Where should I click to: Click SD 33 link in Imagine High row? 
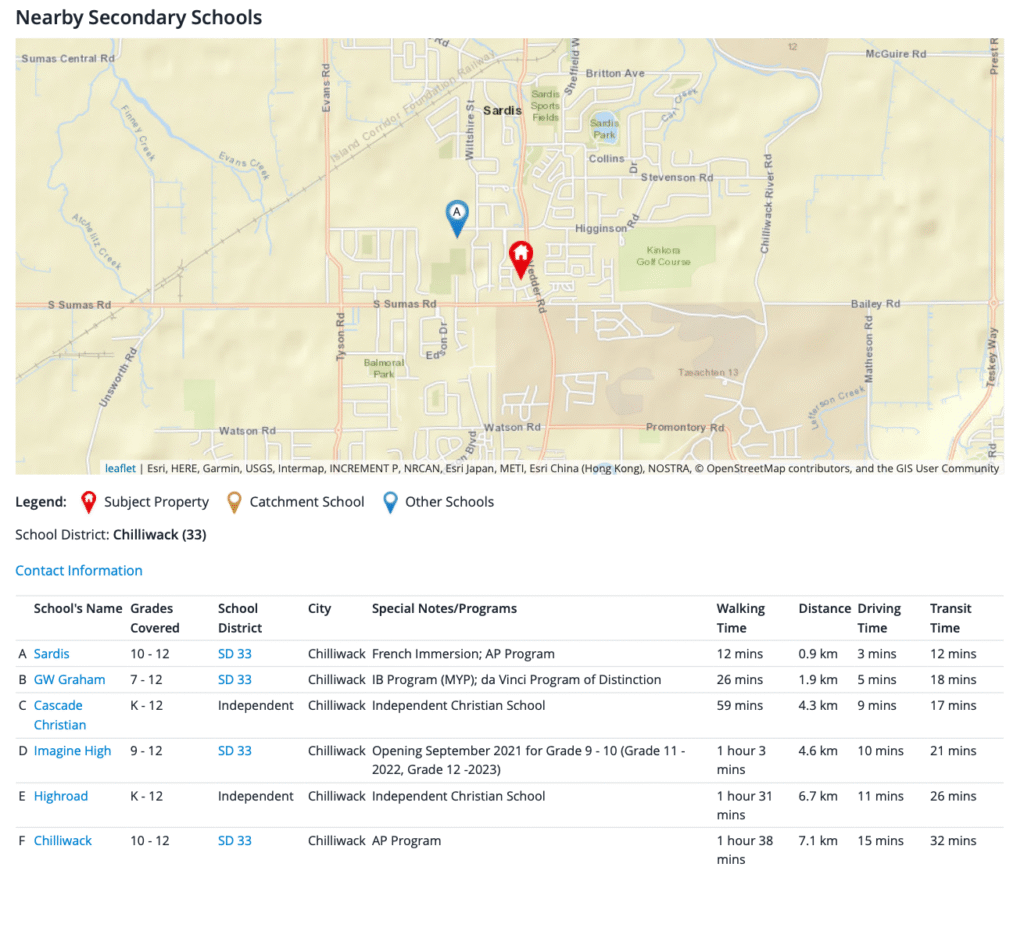235,751
